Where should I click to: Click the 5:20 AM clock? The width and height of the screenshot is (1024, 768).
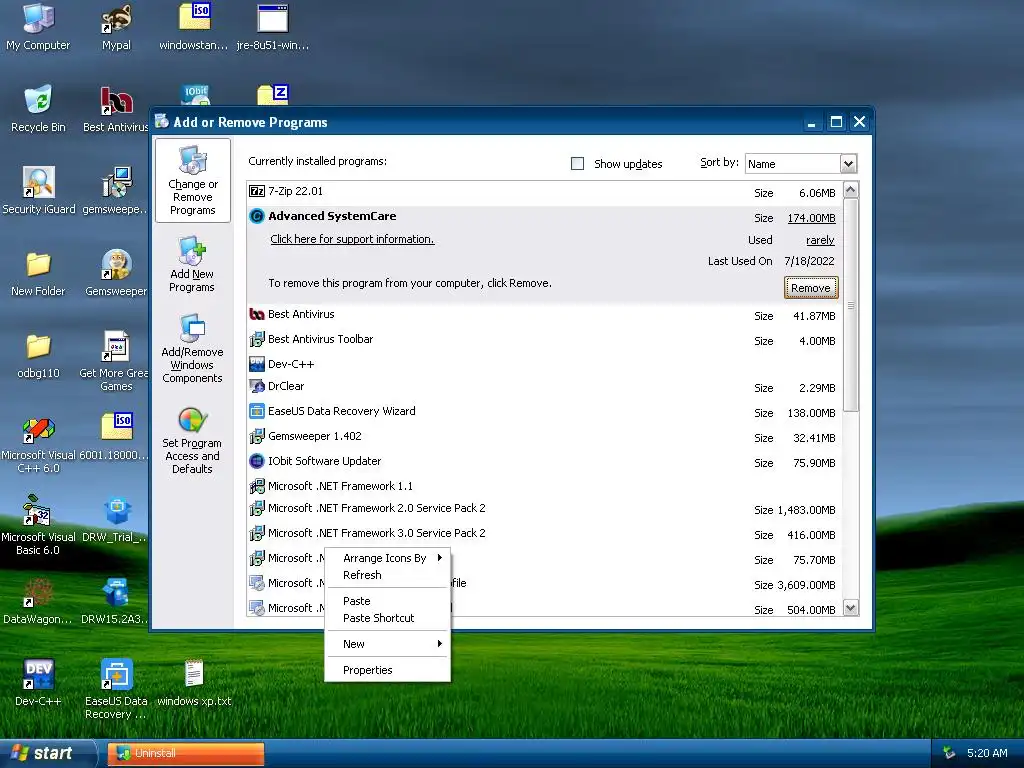tap(987, 753)
